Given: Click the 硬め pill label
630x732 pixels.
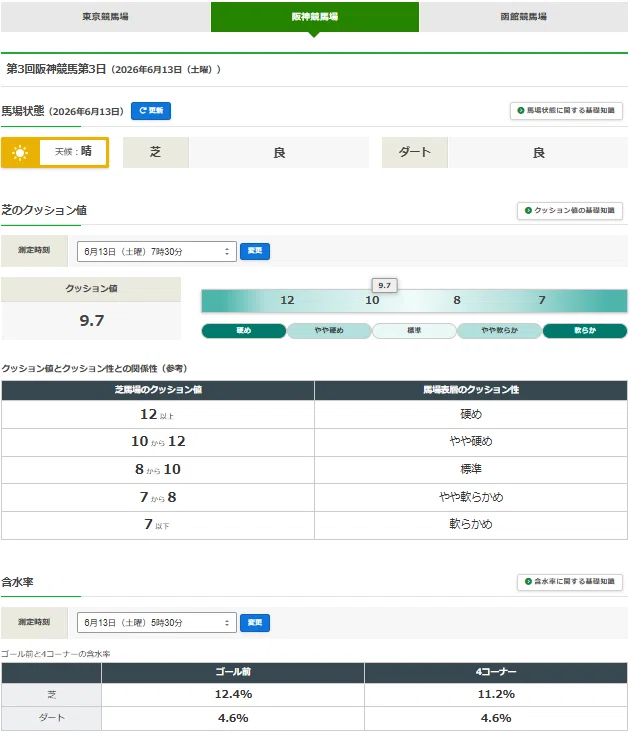Looking at the screenshot, I should click(x=244, y=331).
